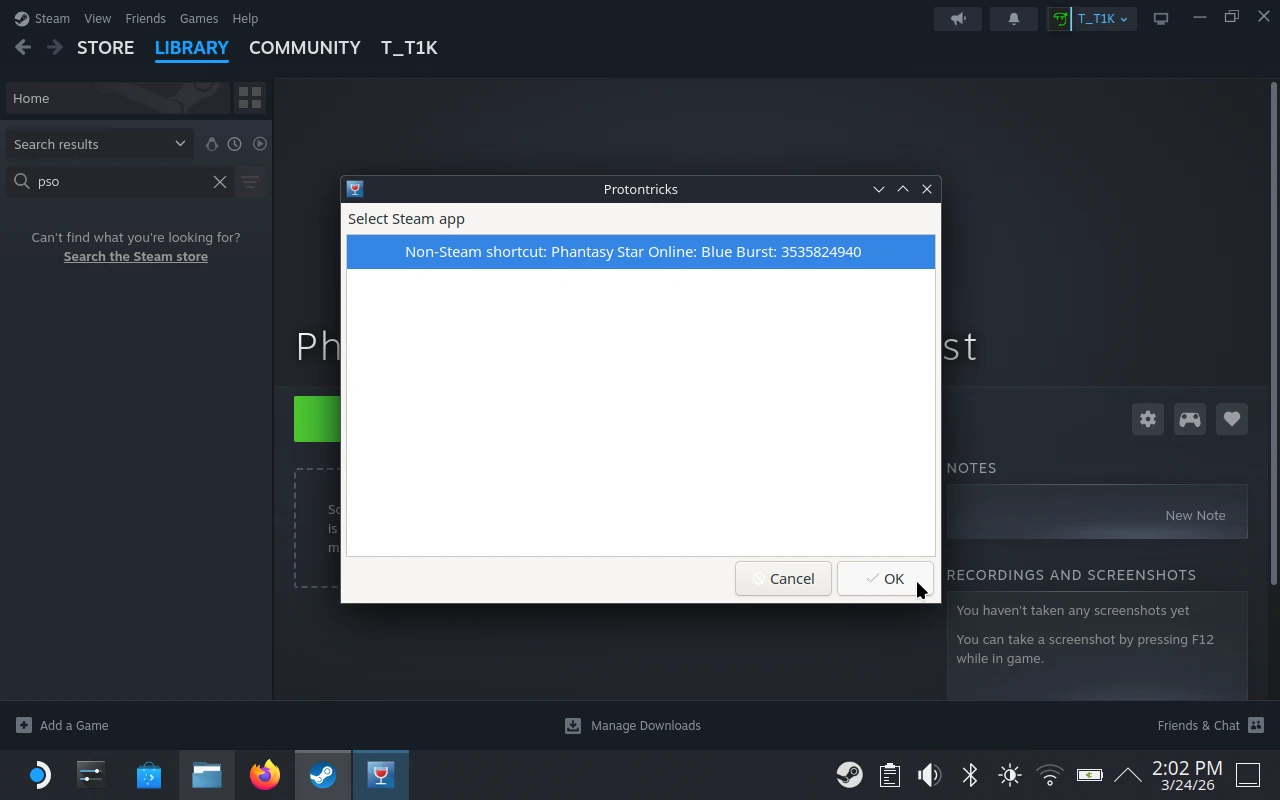This screenshot has height=800, width=1280.
Task: Click OK to confirm selected Steam app
Action: pos(885,578)
